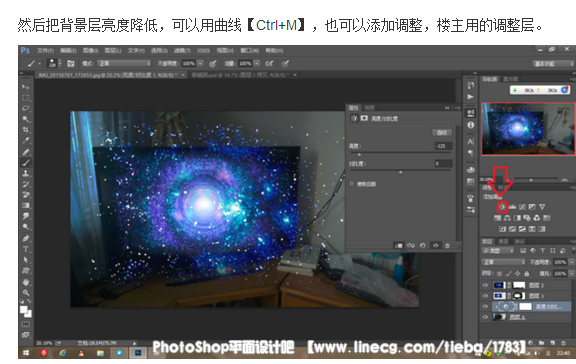This screenshot has width=576, height=364.
Task: Open the Swatches panel icon
Action: 471,182
